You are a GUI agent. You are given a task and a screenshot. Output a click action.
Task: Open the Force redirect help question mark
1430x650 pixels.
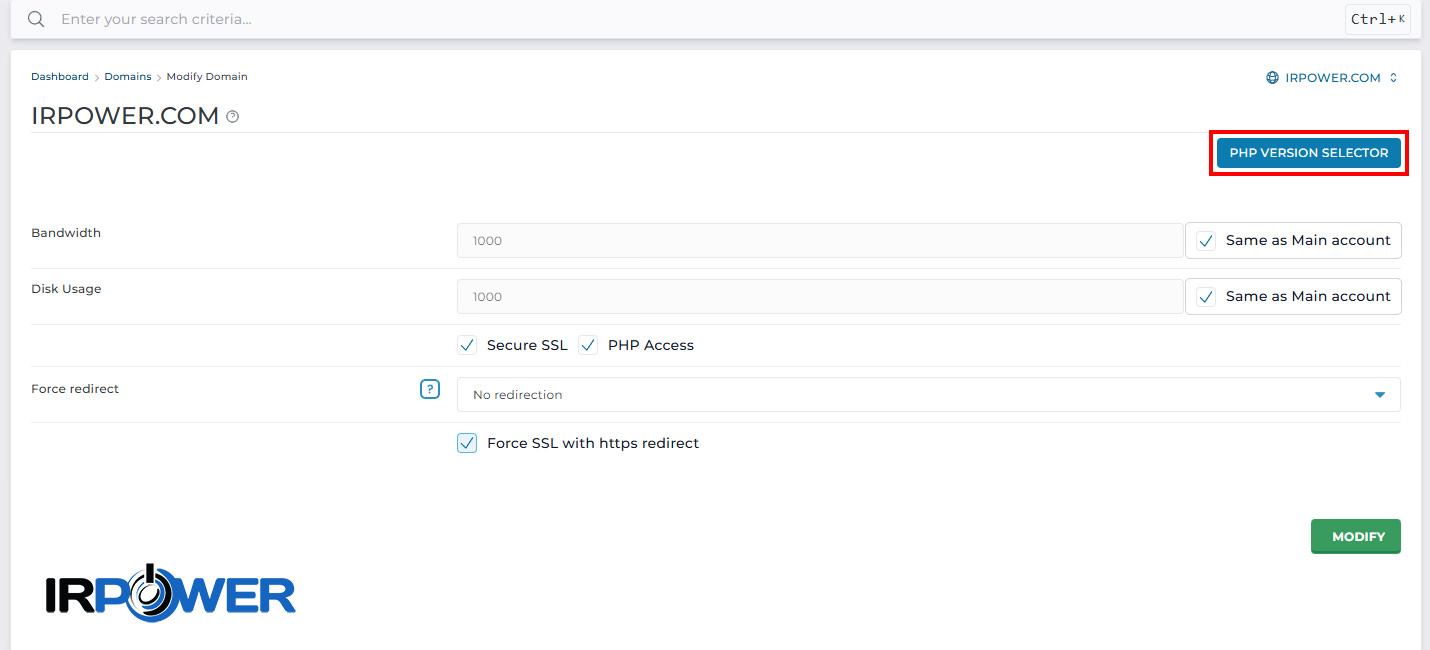point(430,389)
